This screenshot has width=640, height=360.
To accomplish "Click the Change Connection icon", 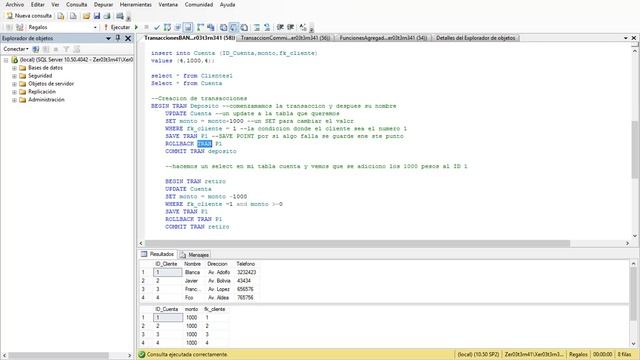I will tap(20, 27).
